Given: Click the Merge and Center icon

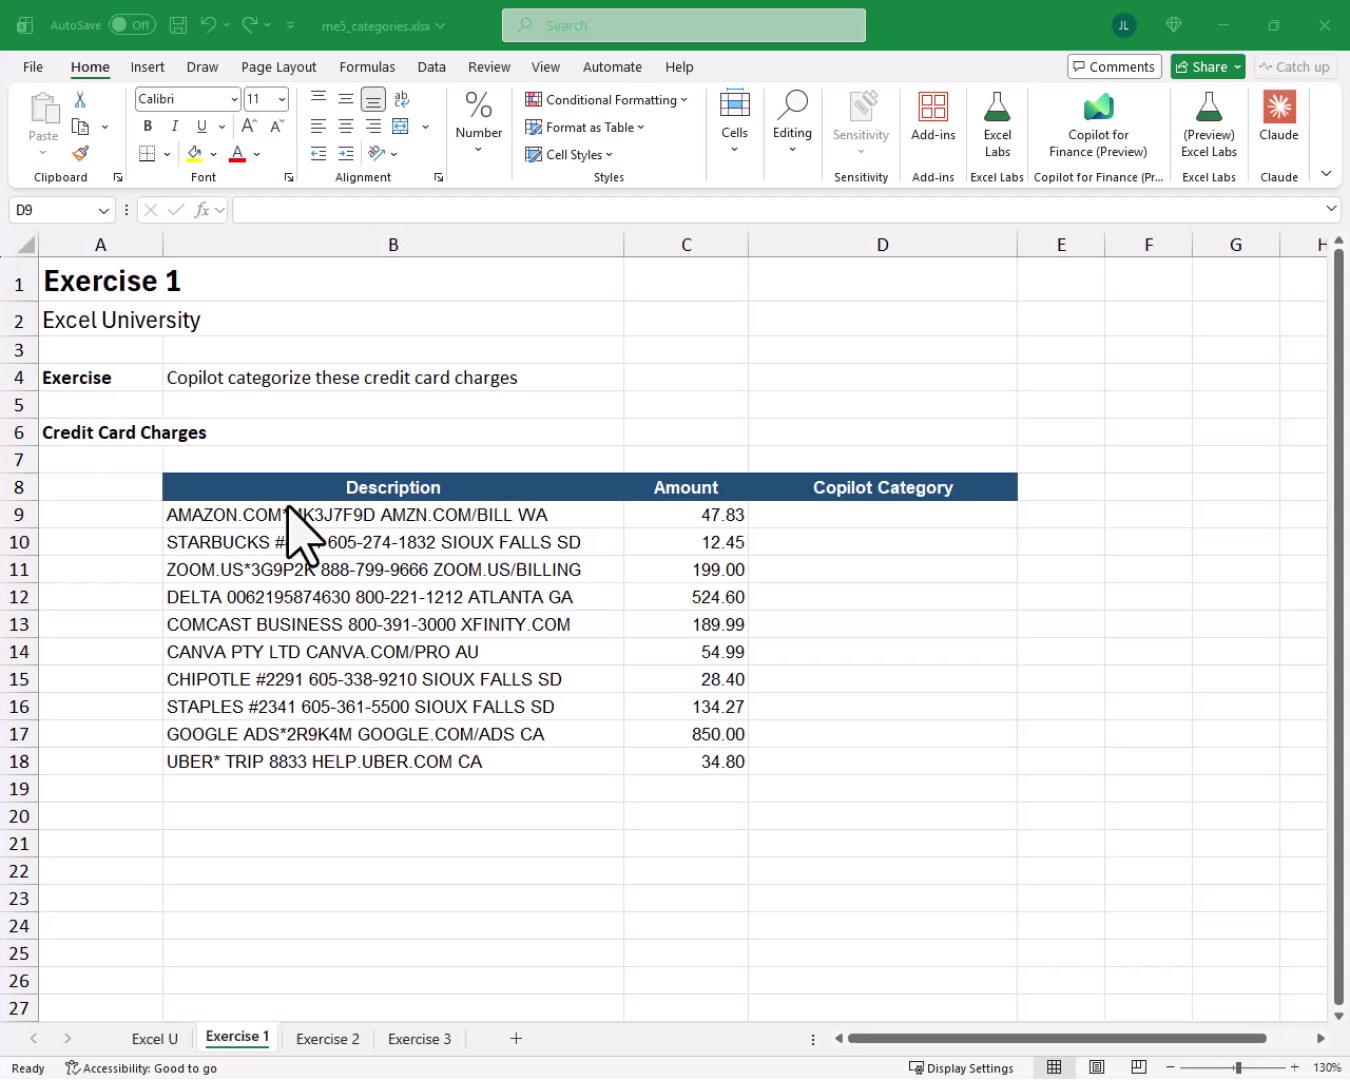Looking at the screenshot, I should (x=401, y=126).
